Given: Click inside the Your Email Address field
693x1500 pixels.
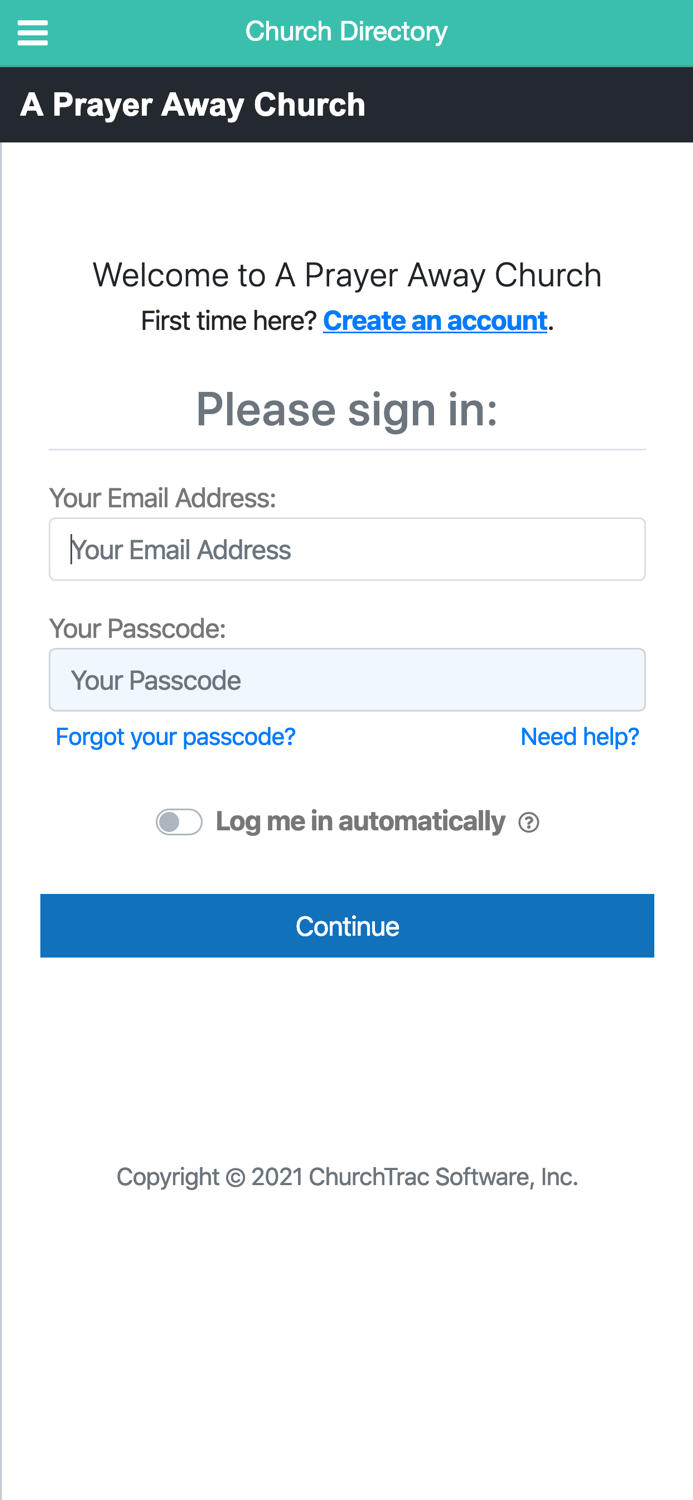Looking at the screenshot, I should click(x=347, y=548).
